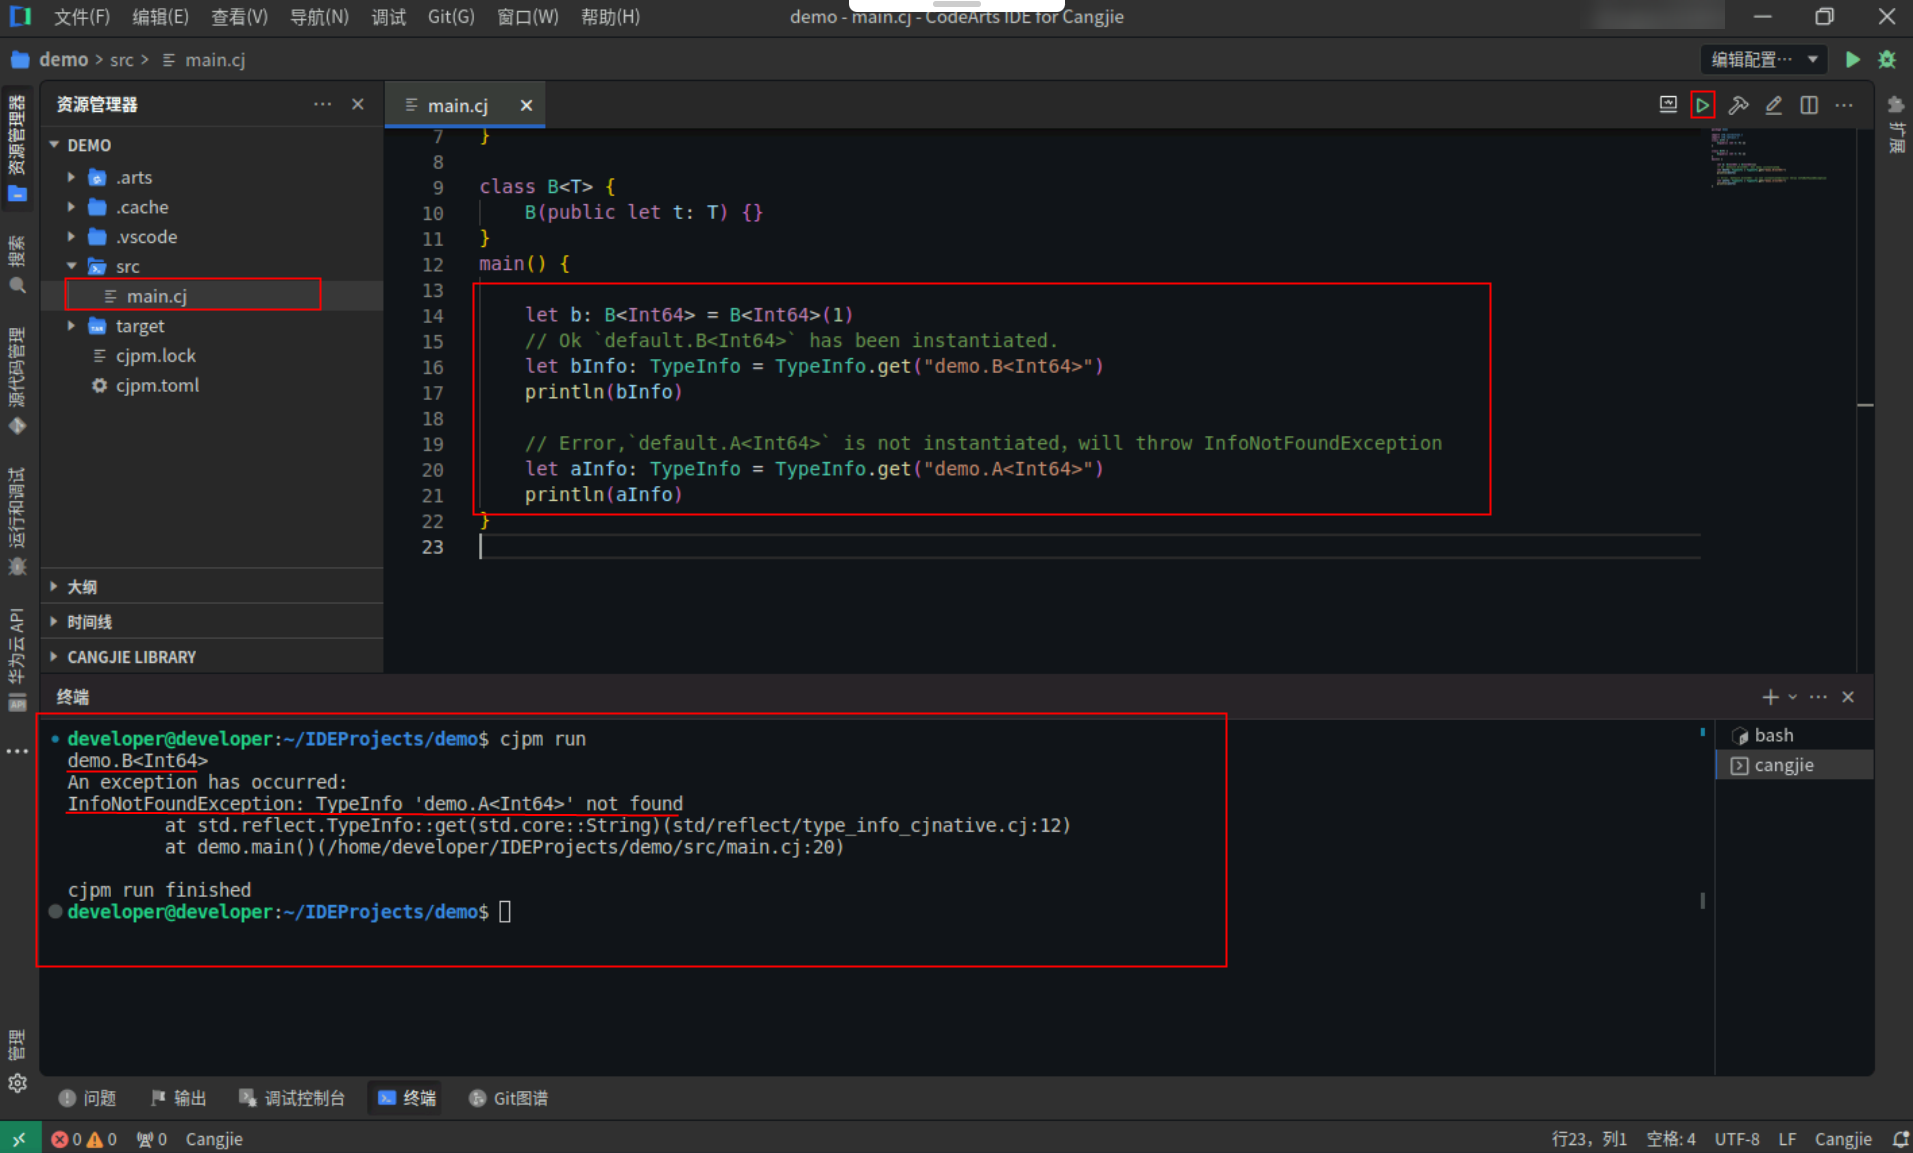Close the resource manager side panel
1913x1153 pixels.
click(x=358, y=104)
